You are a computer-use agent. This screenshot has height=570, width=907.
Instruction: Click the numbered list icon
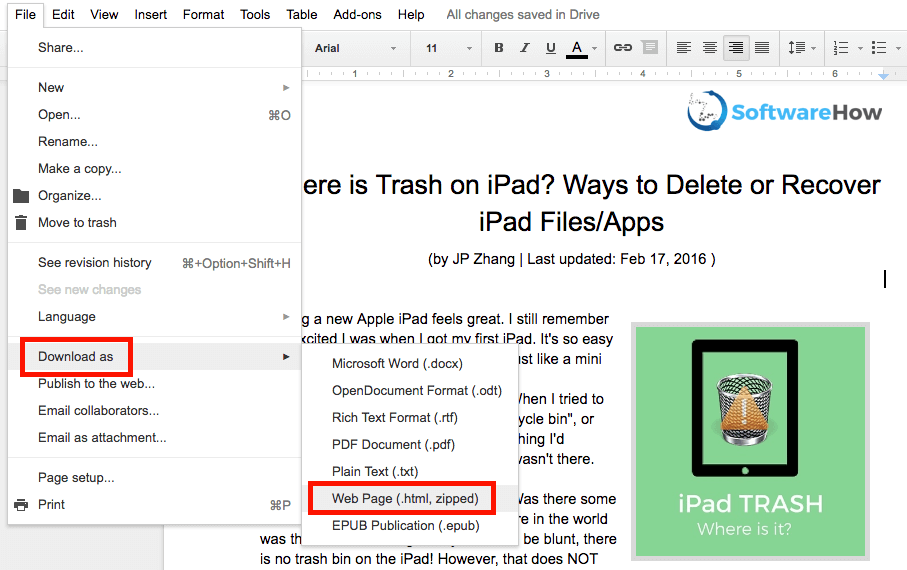(840, 48)
